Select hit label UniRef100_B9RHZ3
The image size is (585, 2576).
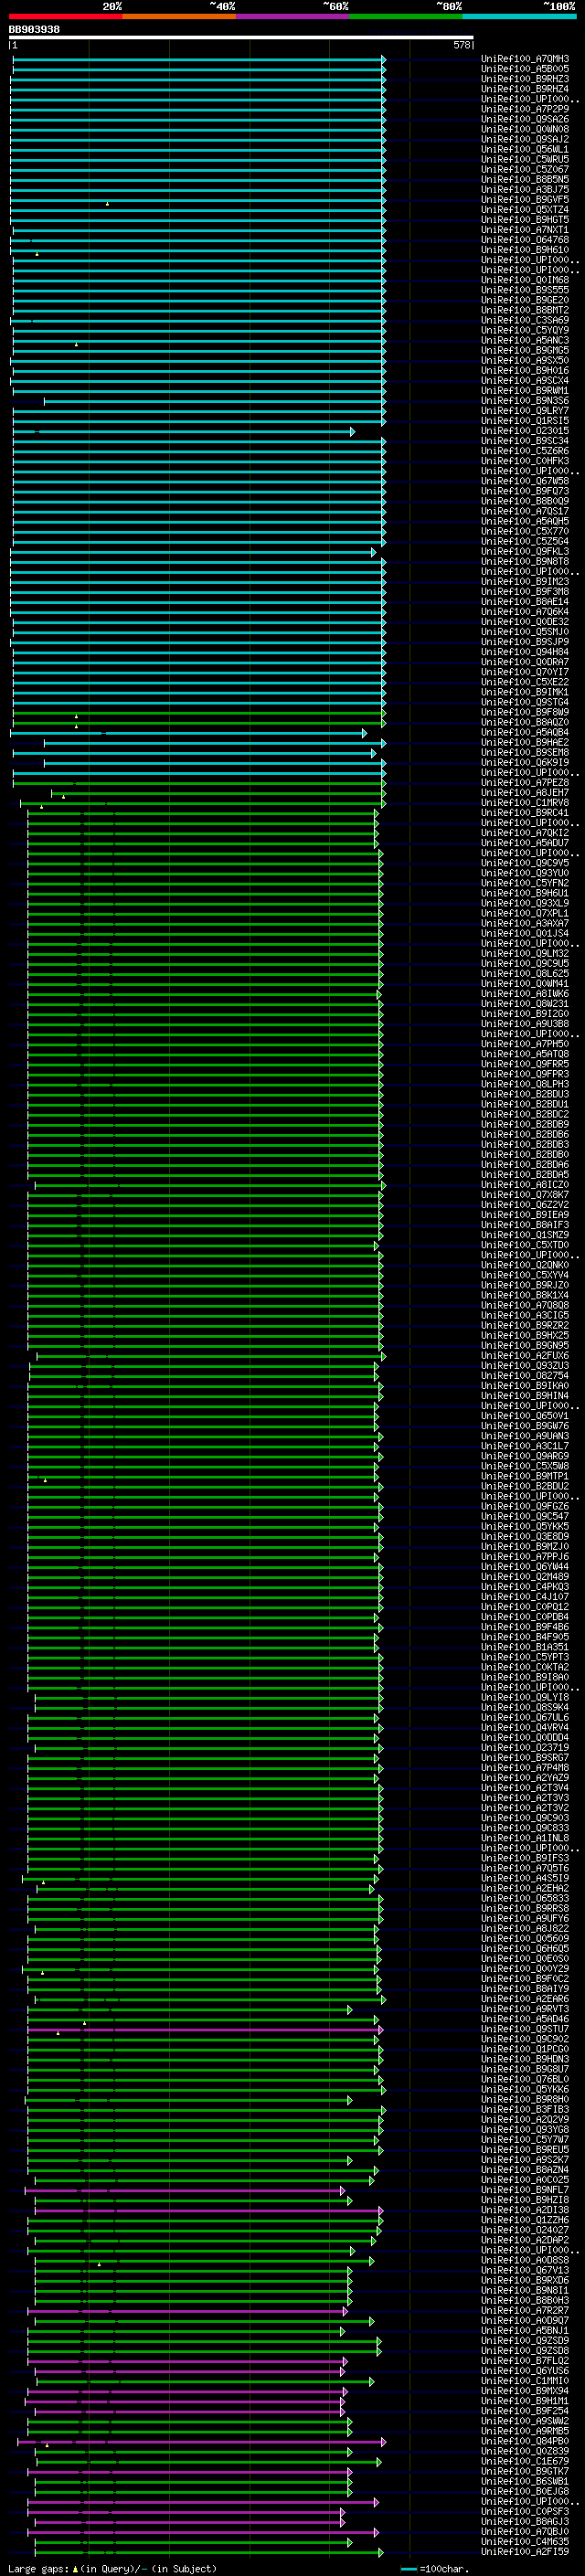coord(525,79)
